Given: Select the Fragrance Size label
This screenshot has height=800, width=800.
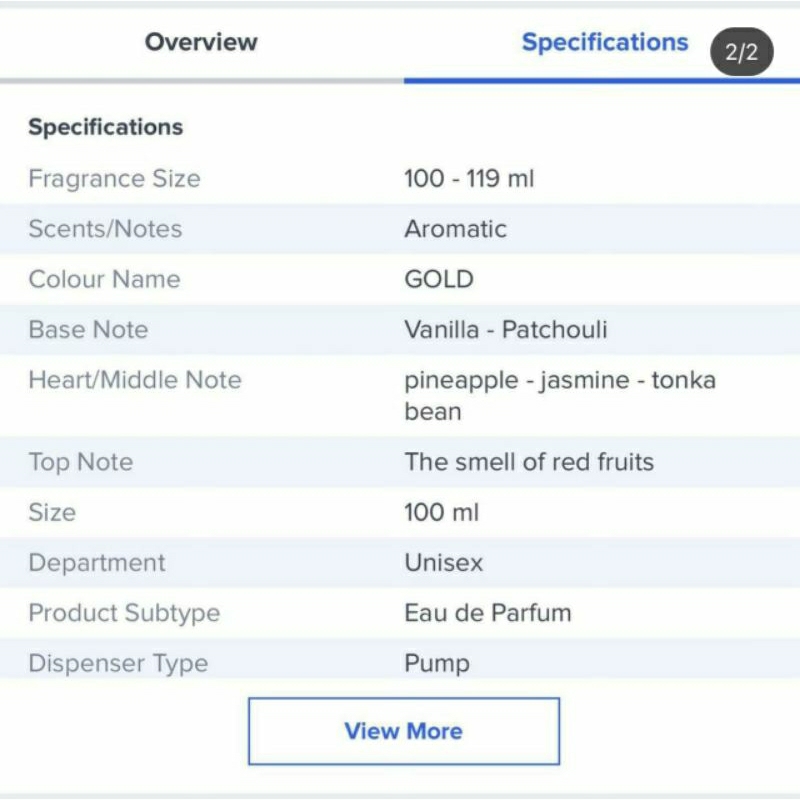Looking at the screenshot, I should [x=114, y=179].
